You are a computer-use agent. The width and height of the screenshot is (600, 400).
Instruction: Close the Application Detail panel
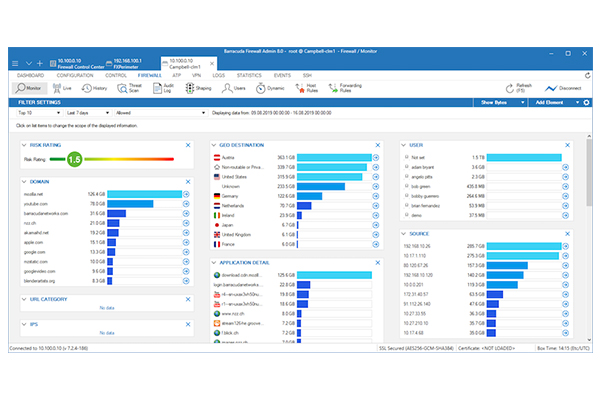point(378,263)
